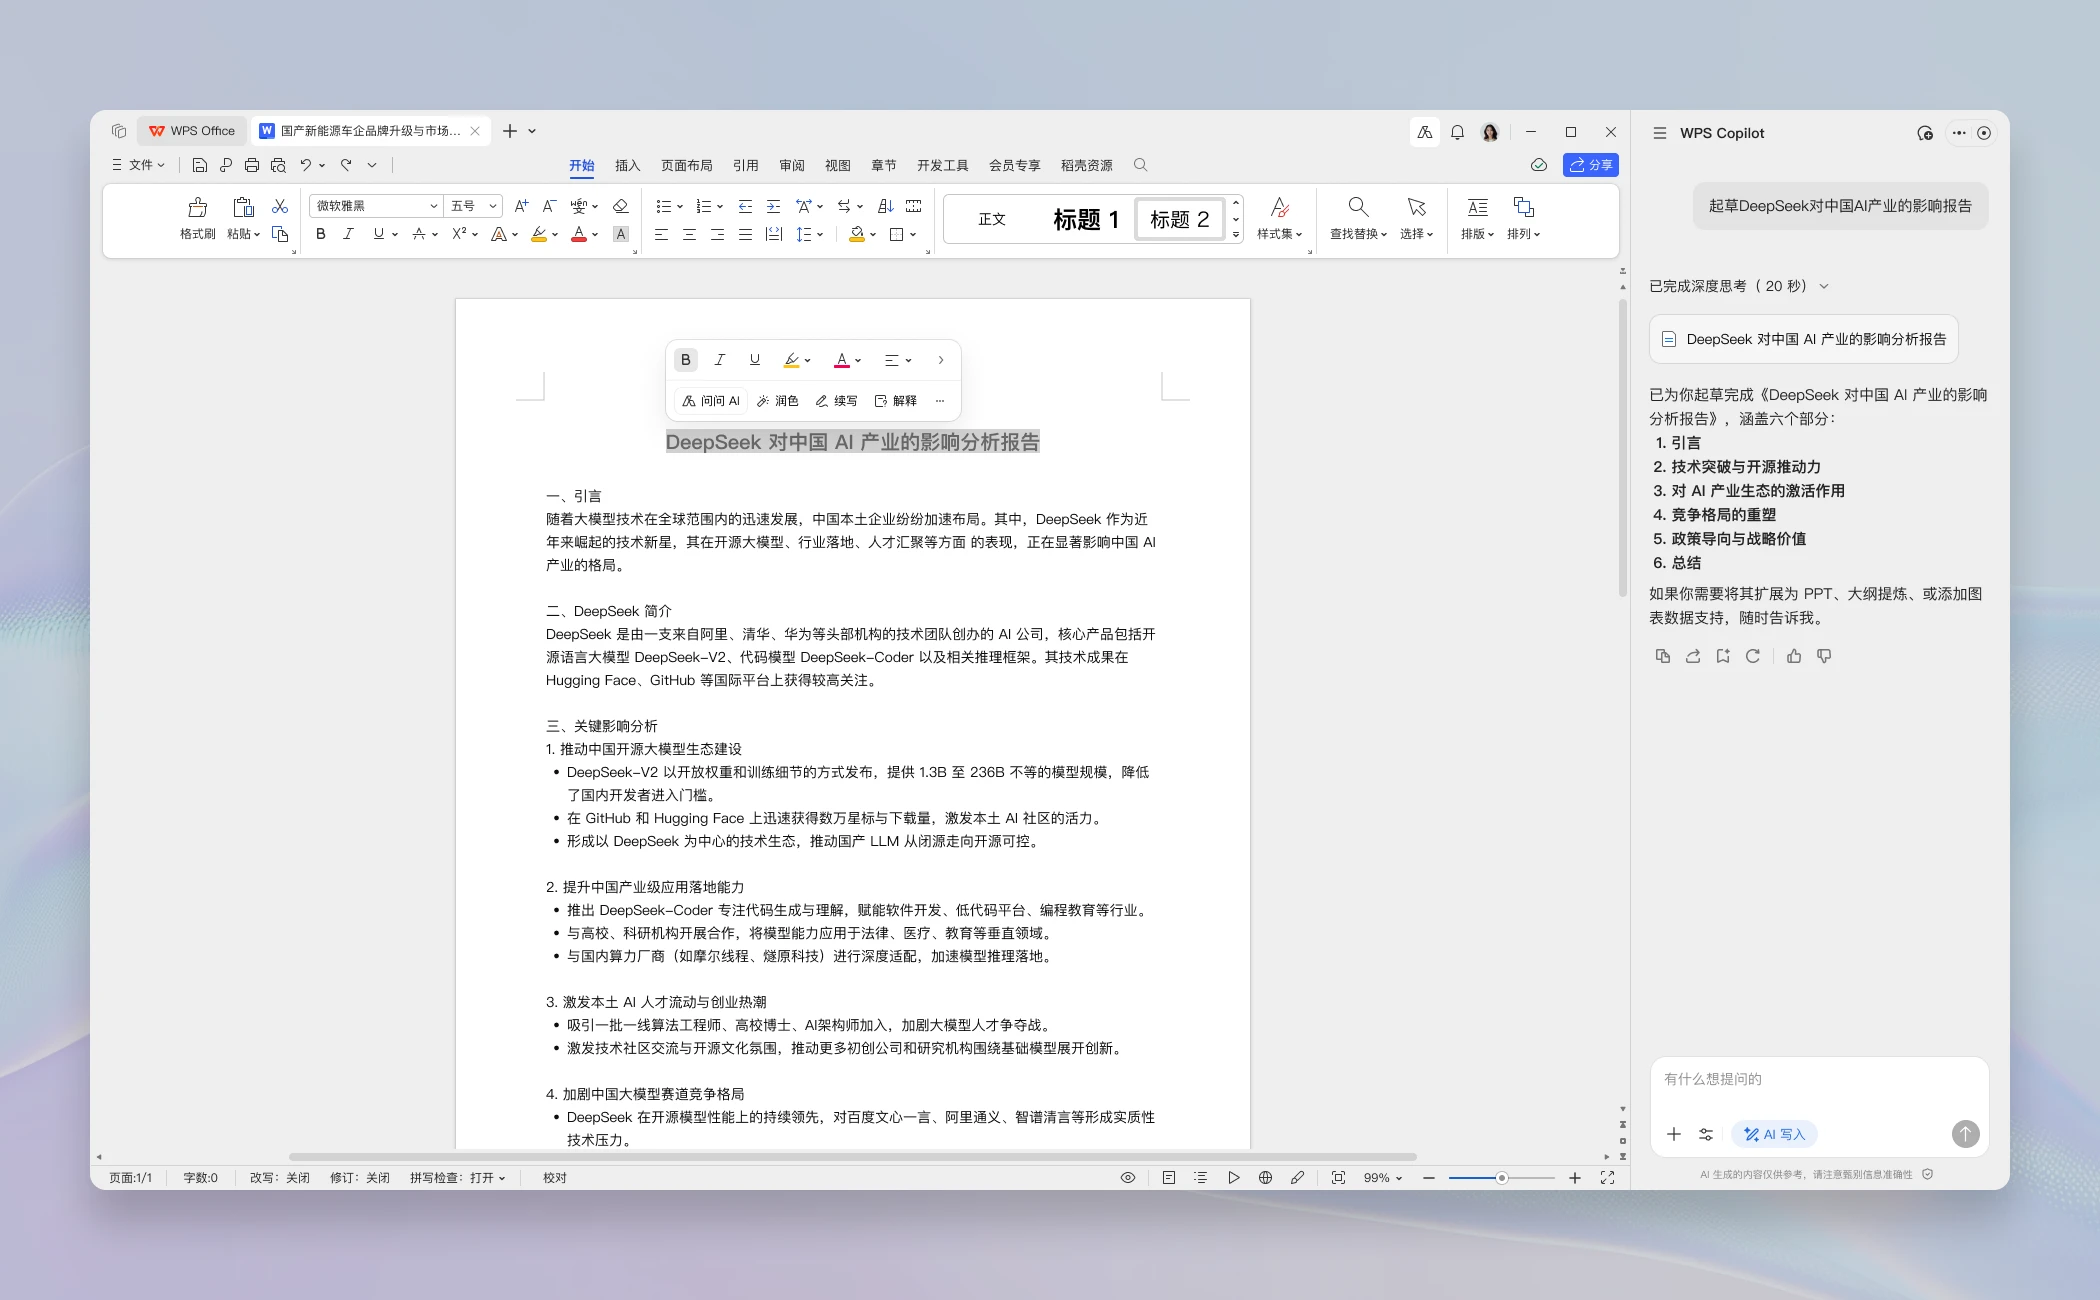Click 续写 in mini toolbar
2100x1300 pixels.
coord(836,401)
